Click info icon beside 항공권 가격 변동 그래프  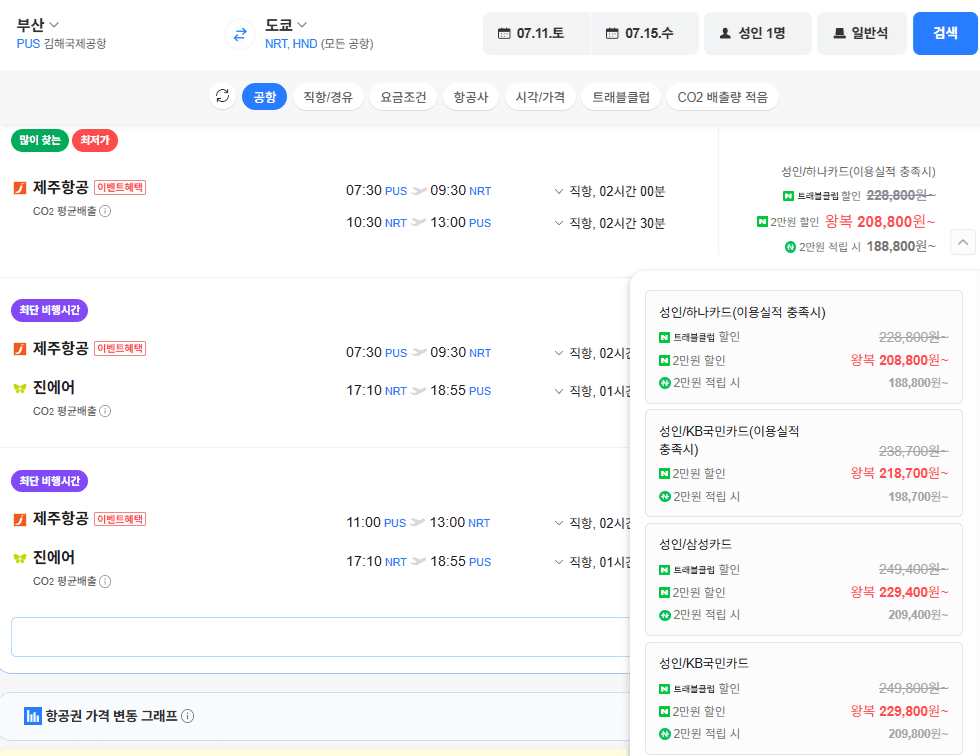point(188,716)
